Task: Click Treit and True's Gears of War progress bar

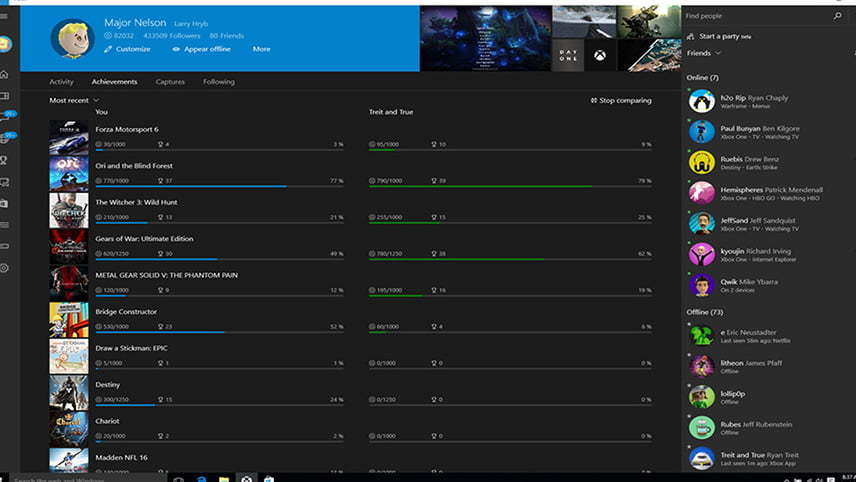Action: (x=510, y=259)
